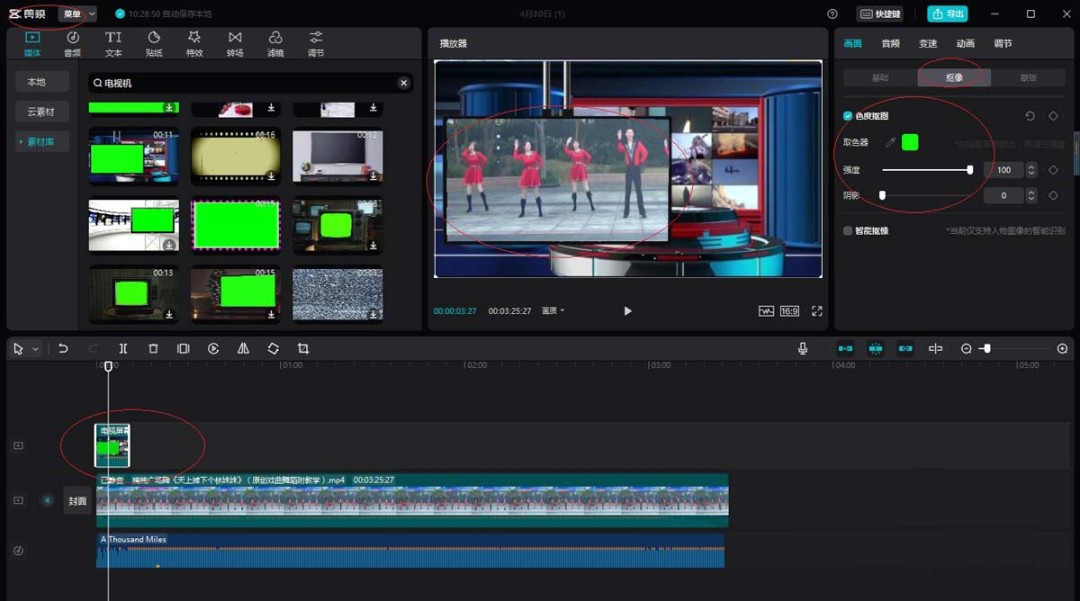Viewport: 1080px width, 601px height.
Task: Uncheck the 色度抠图 chroma key checkbox
Action: tap(848, 116)
